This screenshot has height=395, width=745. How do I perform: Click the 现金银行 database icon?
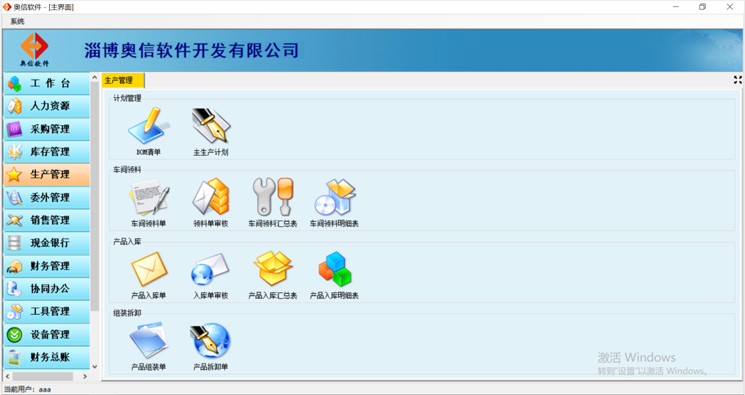pyautogui.click(x=14, y=243)
